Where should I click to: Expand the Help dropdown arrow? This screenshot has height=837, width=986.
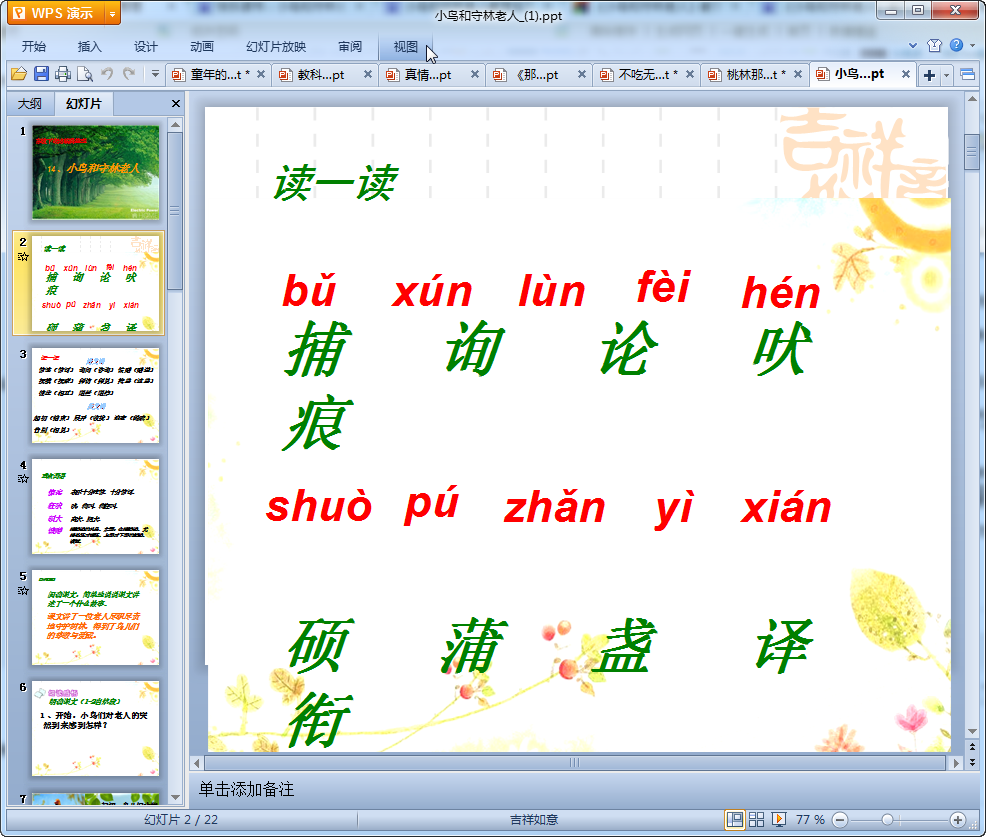point(973,45)
